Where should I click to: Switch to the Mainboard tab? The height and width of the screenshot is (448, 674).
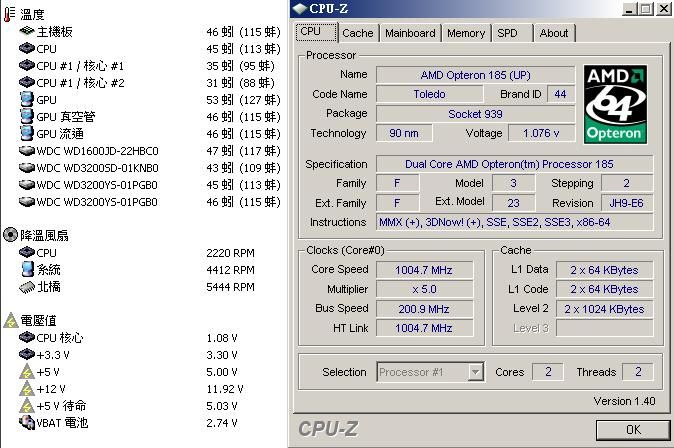(410, 33)
